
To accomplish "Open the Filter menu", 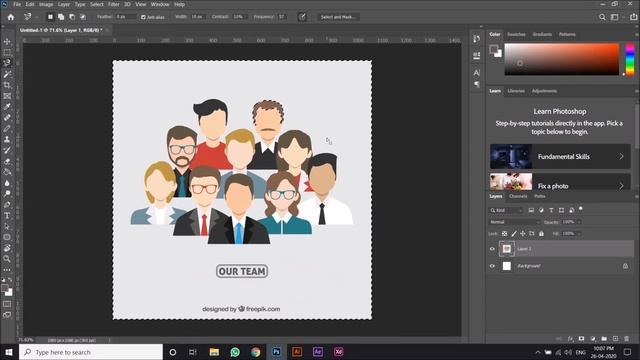I will [113, 4].
